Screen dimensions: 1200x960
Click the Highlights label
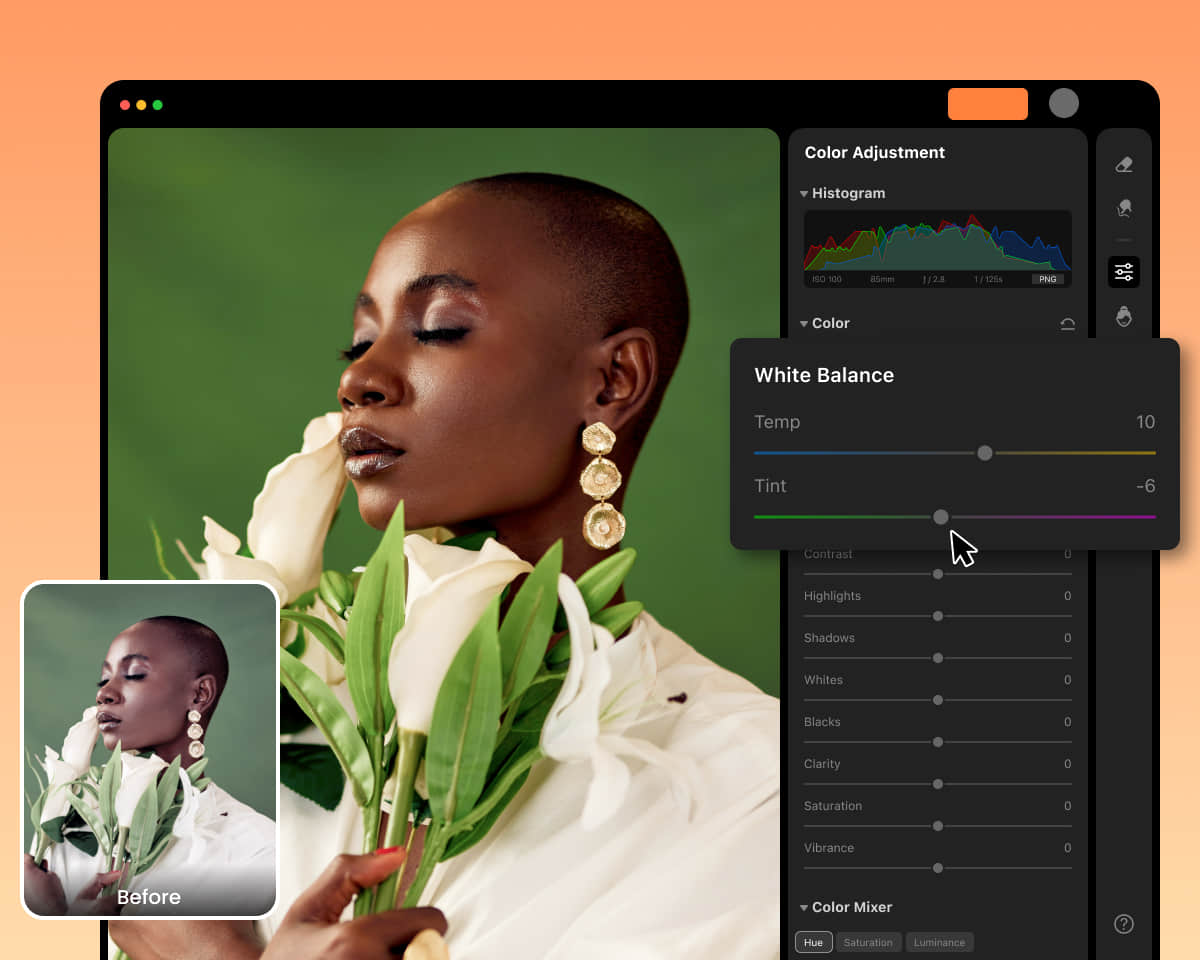[x=832, y=596]
